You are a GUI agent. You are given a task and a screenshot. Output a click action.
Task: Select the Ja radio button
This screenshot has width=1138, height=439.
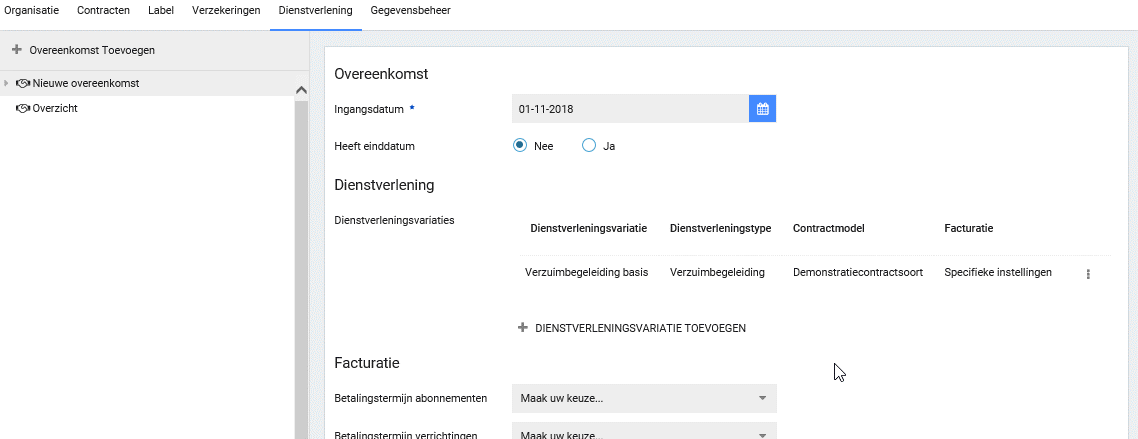pyautogui.click(x=589, y=145)
